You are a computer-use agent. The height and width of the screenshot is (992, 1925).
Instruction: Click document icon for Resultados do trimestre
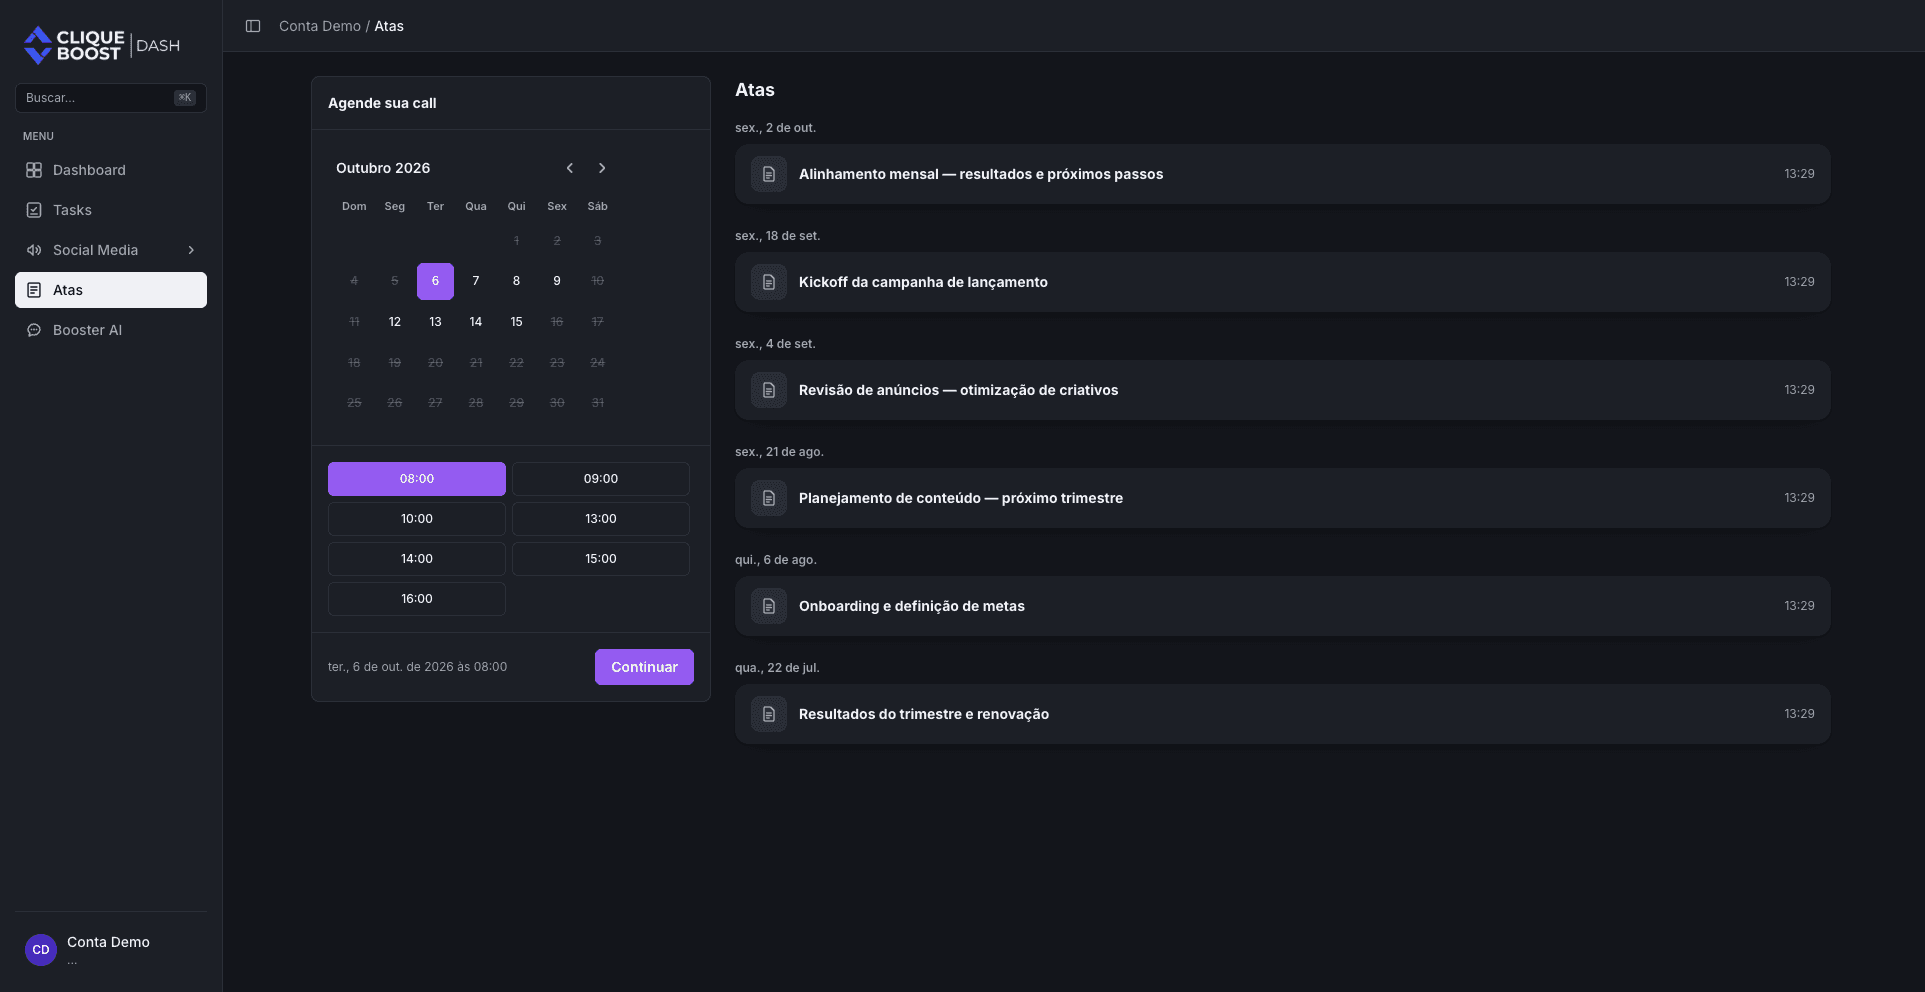769,714
